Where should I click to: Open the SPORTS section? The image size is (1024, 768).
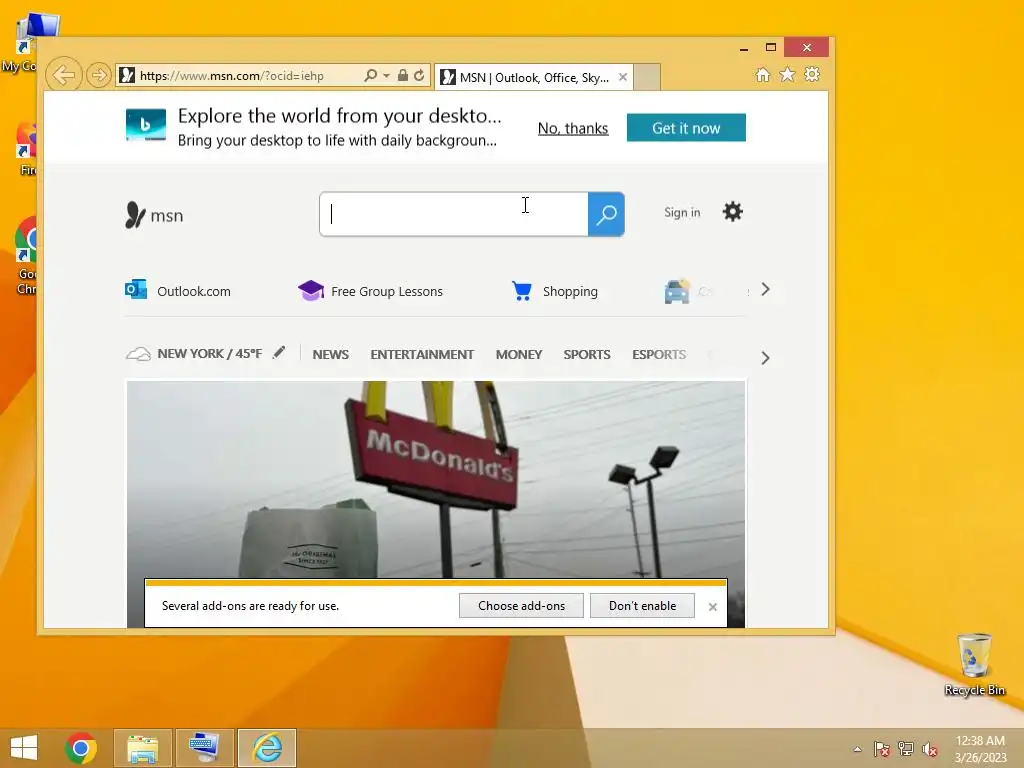pos(586,355)
